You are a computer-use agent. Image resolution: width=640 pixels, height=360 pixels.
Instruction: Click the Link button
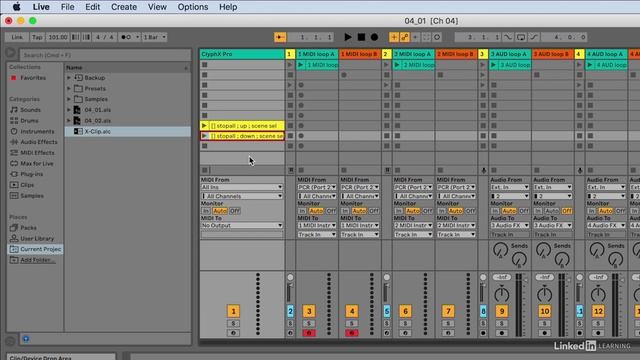17,37
